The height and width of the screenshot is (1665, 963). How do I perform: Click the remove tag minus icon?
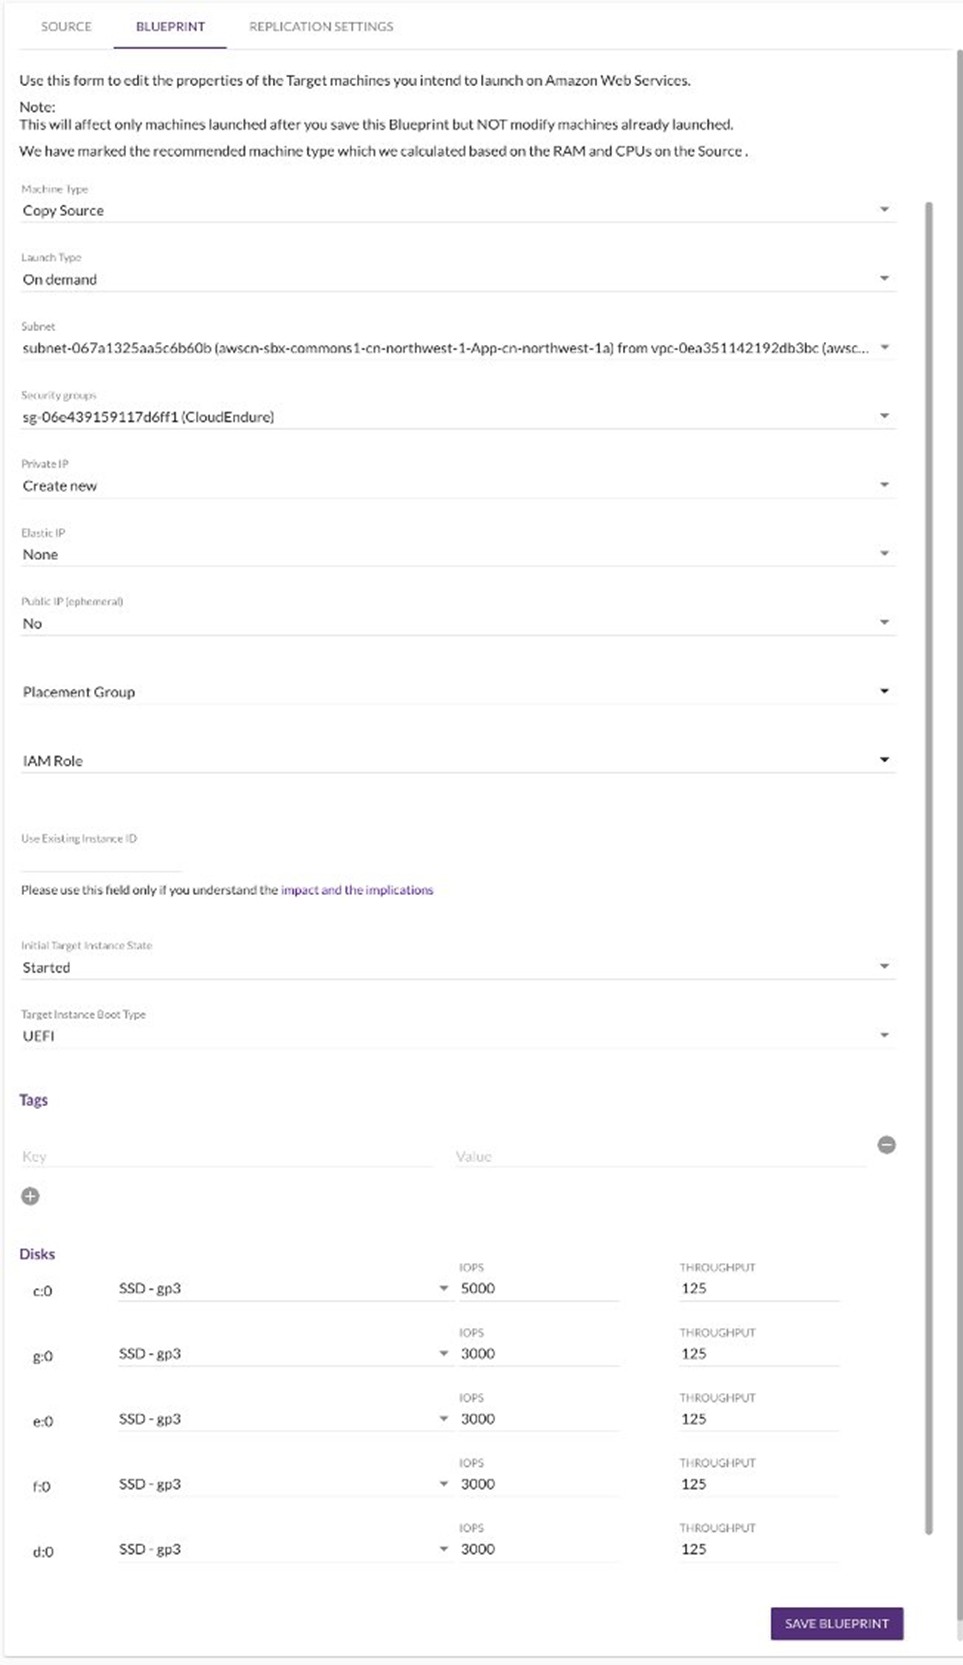(886, 1145)
